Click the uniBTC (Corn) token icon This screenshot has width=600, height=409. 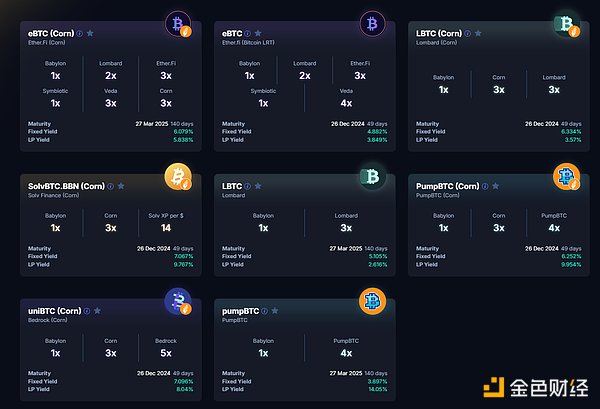(x=177, y=302)
